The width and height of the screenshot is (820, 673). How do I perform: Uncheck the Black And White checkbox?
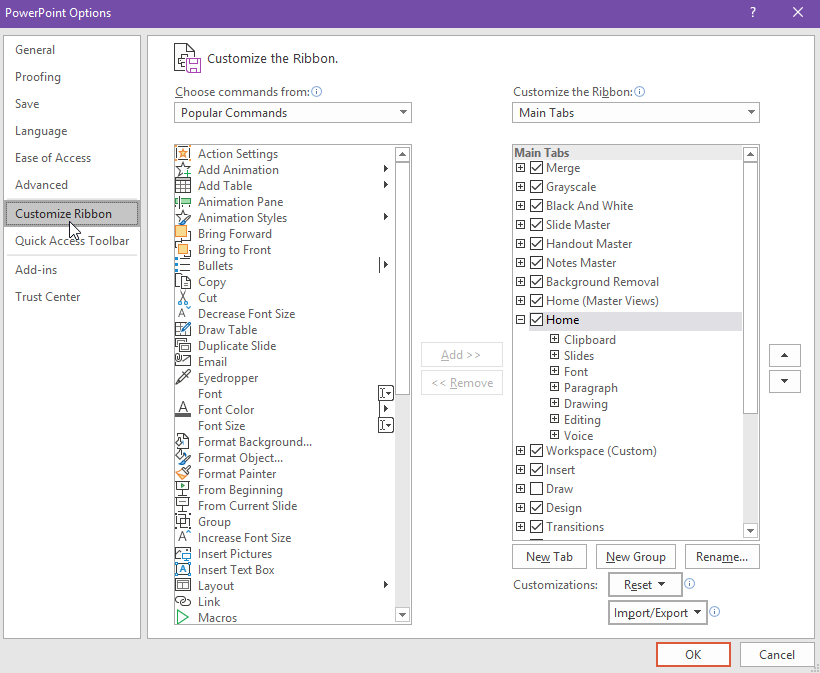coord(536,206)
